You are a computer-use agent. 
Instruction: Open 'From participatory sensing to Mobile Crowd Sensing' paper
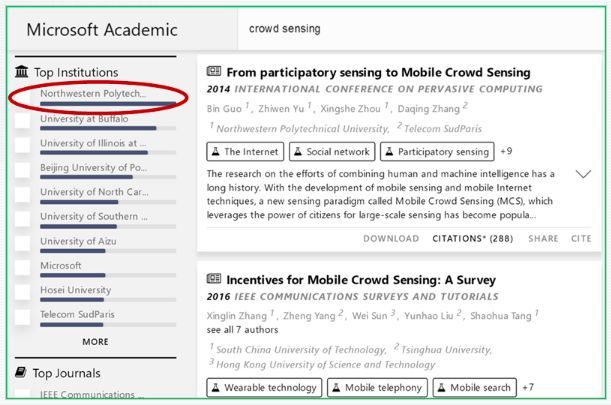tap(378, 72)
